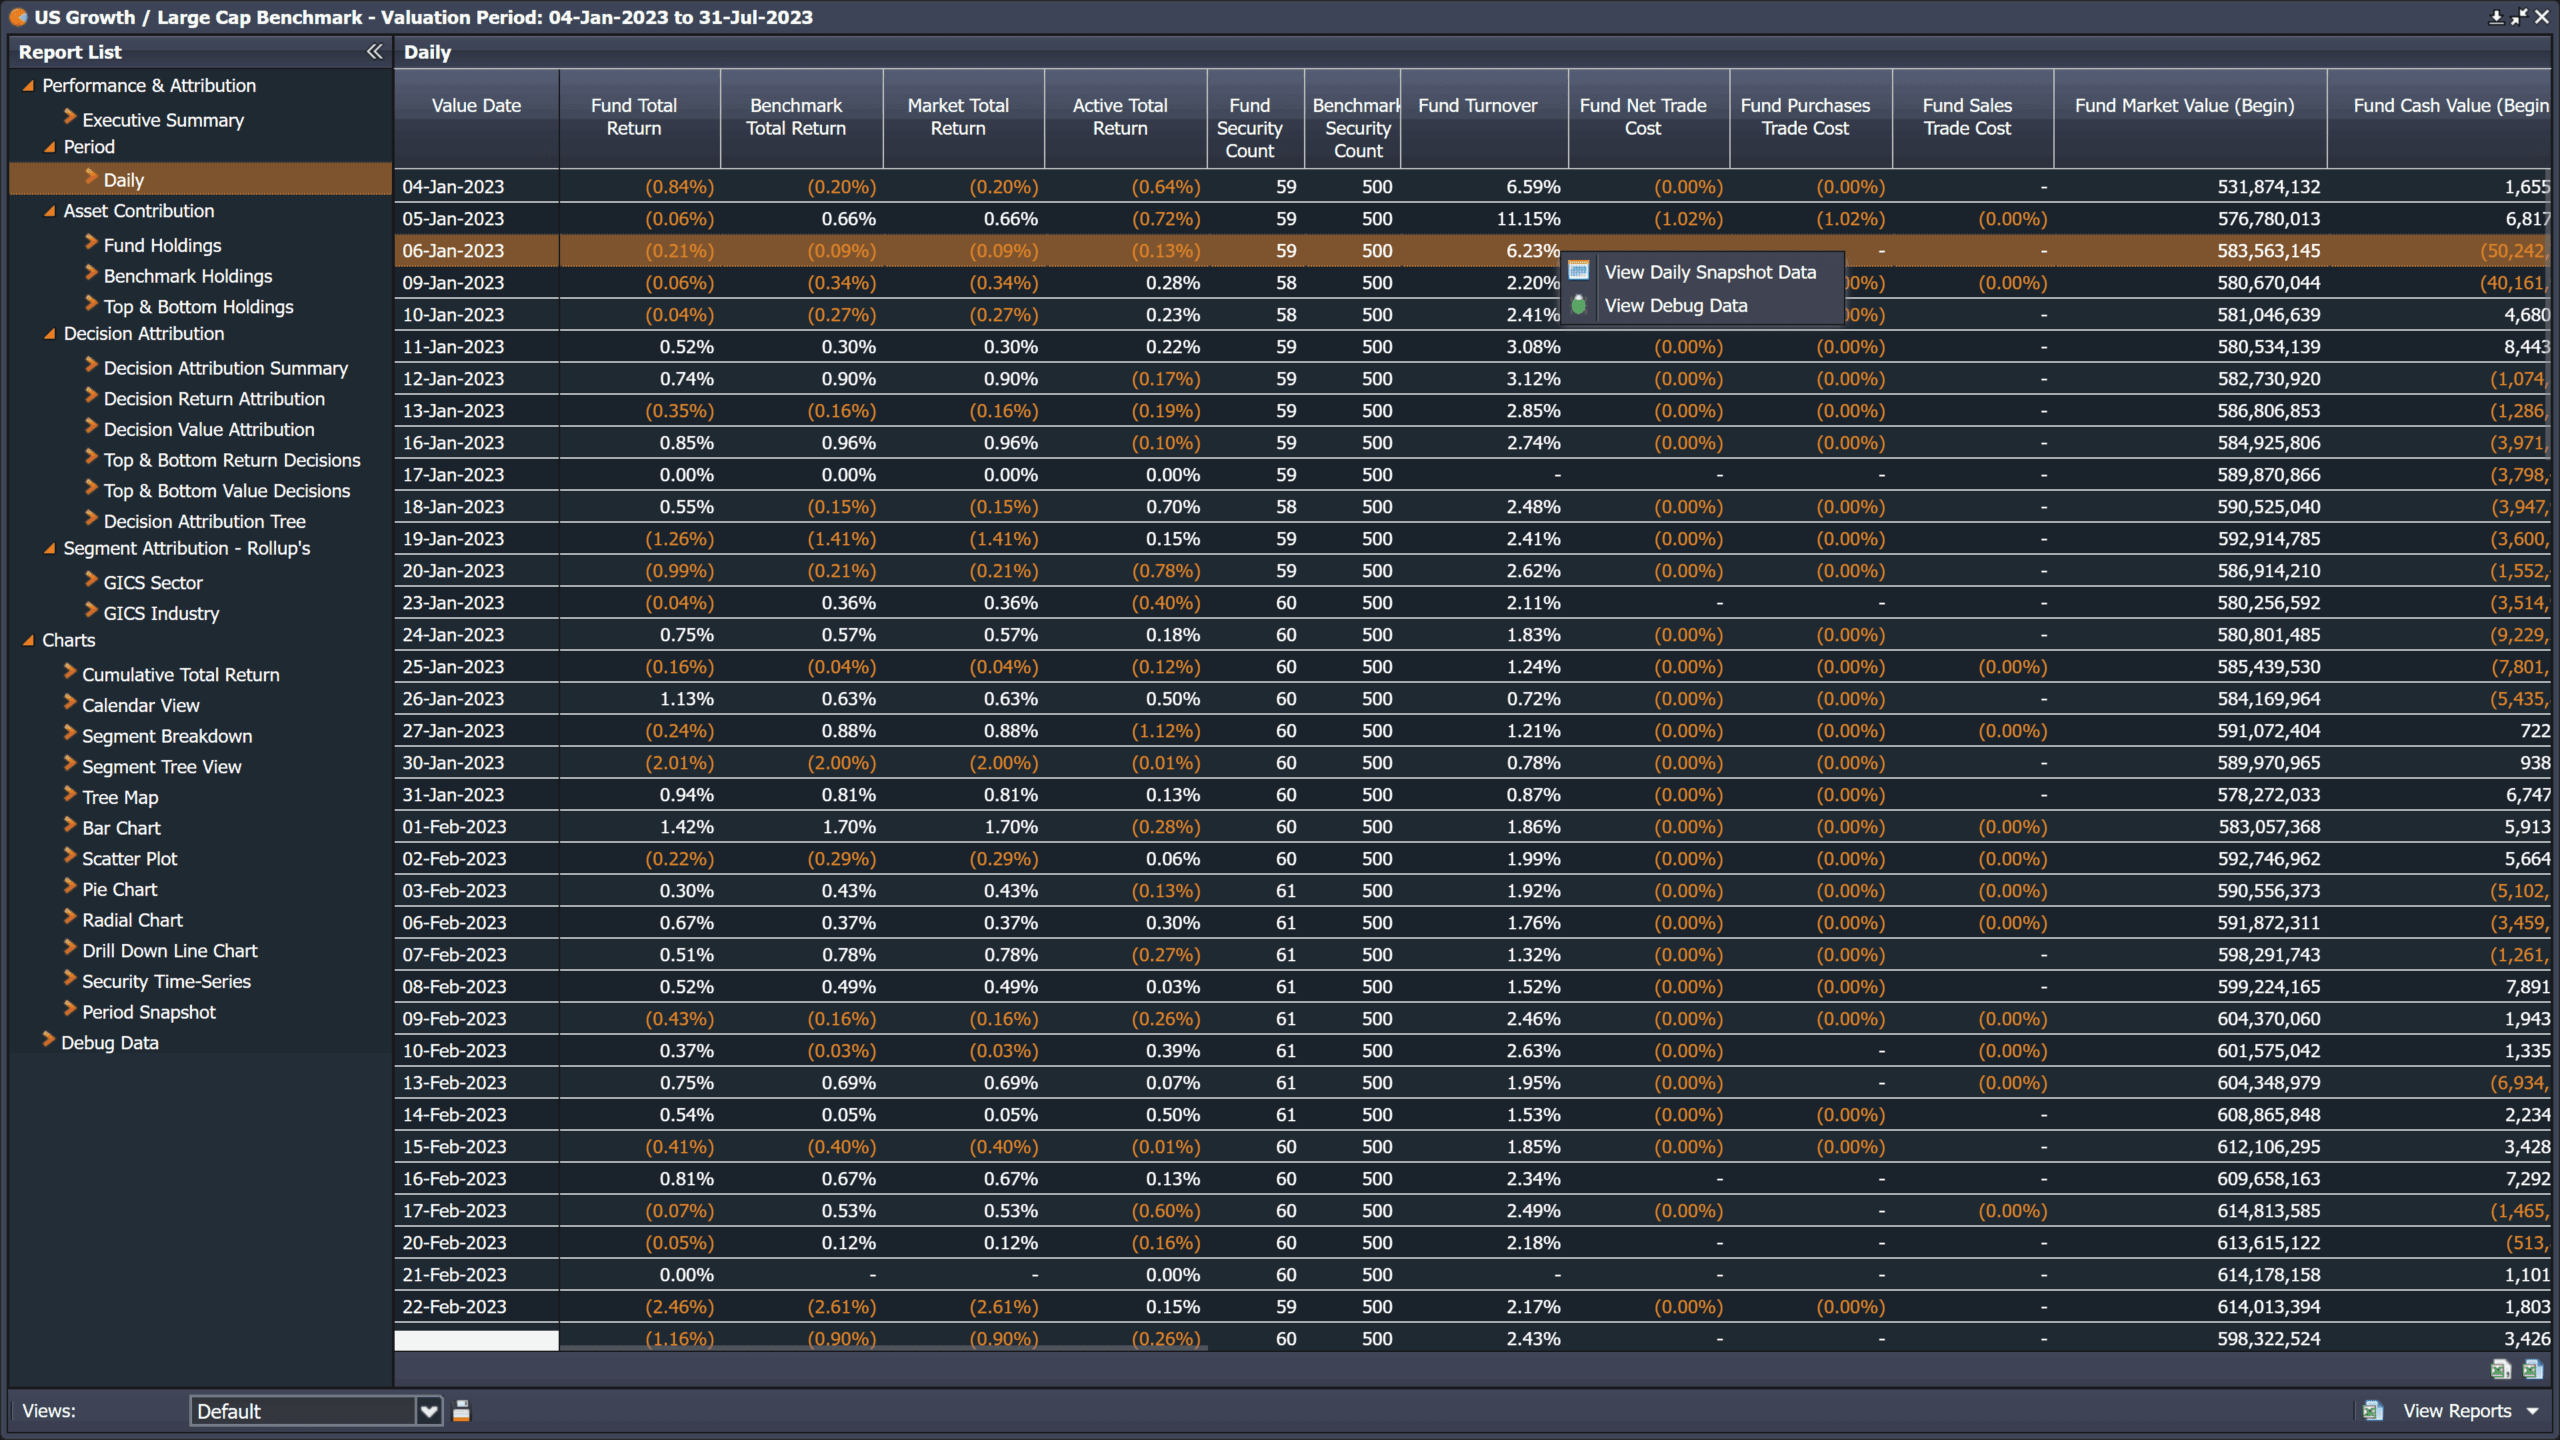
Task: Select the 22-Feb-2023 date cell
Action: point(476,1307)
